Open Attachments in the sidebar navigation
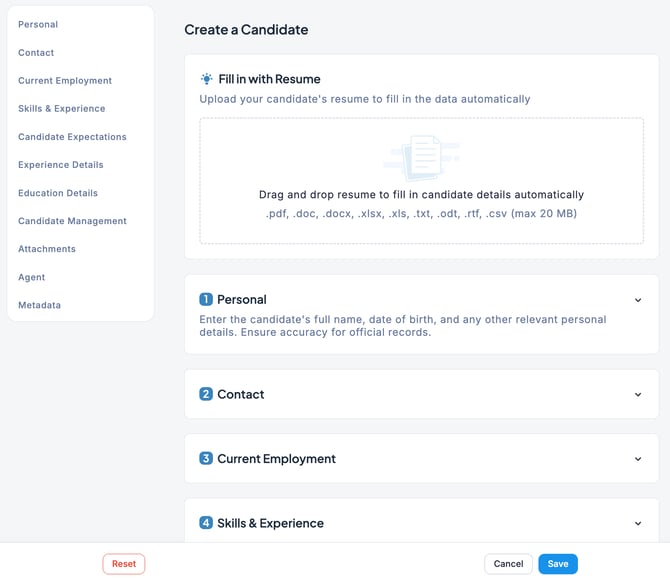670x578 pixels. pyautogui.click(x=47, y=249)
